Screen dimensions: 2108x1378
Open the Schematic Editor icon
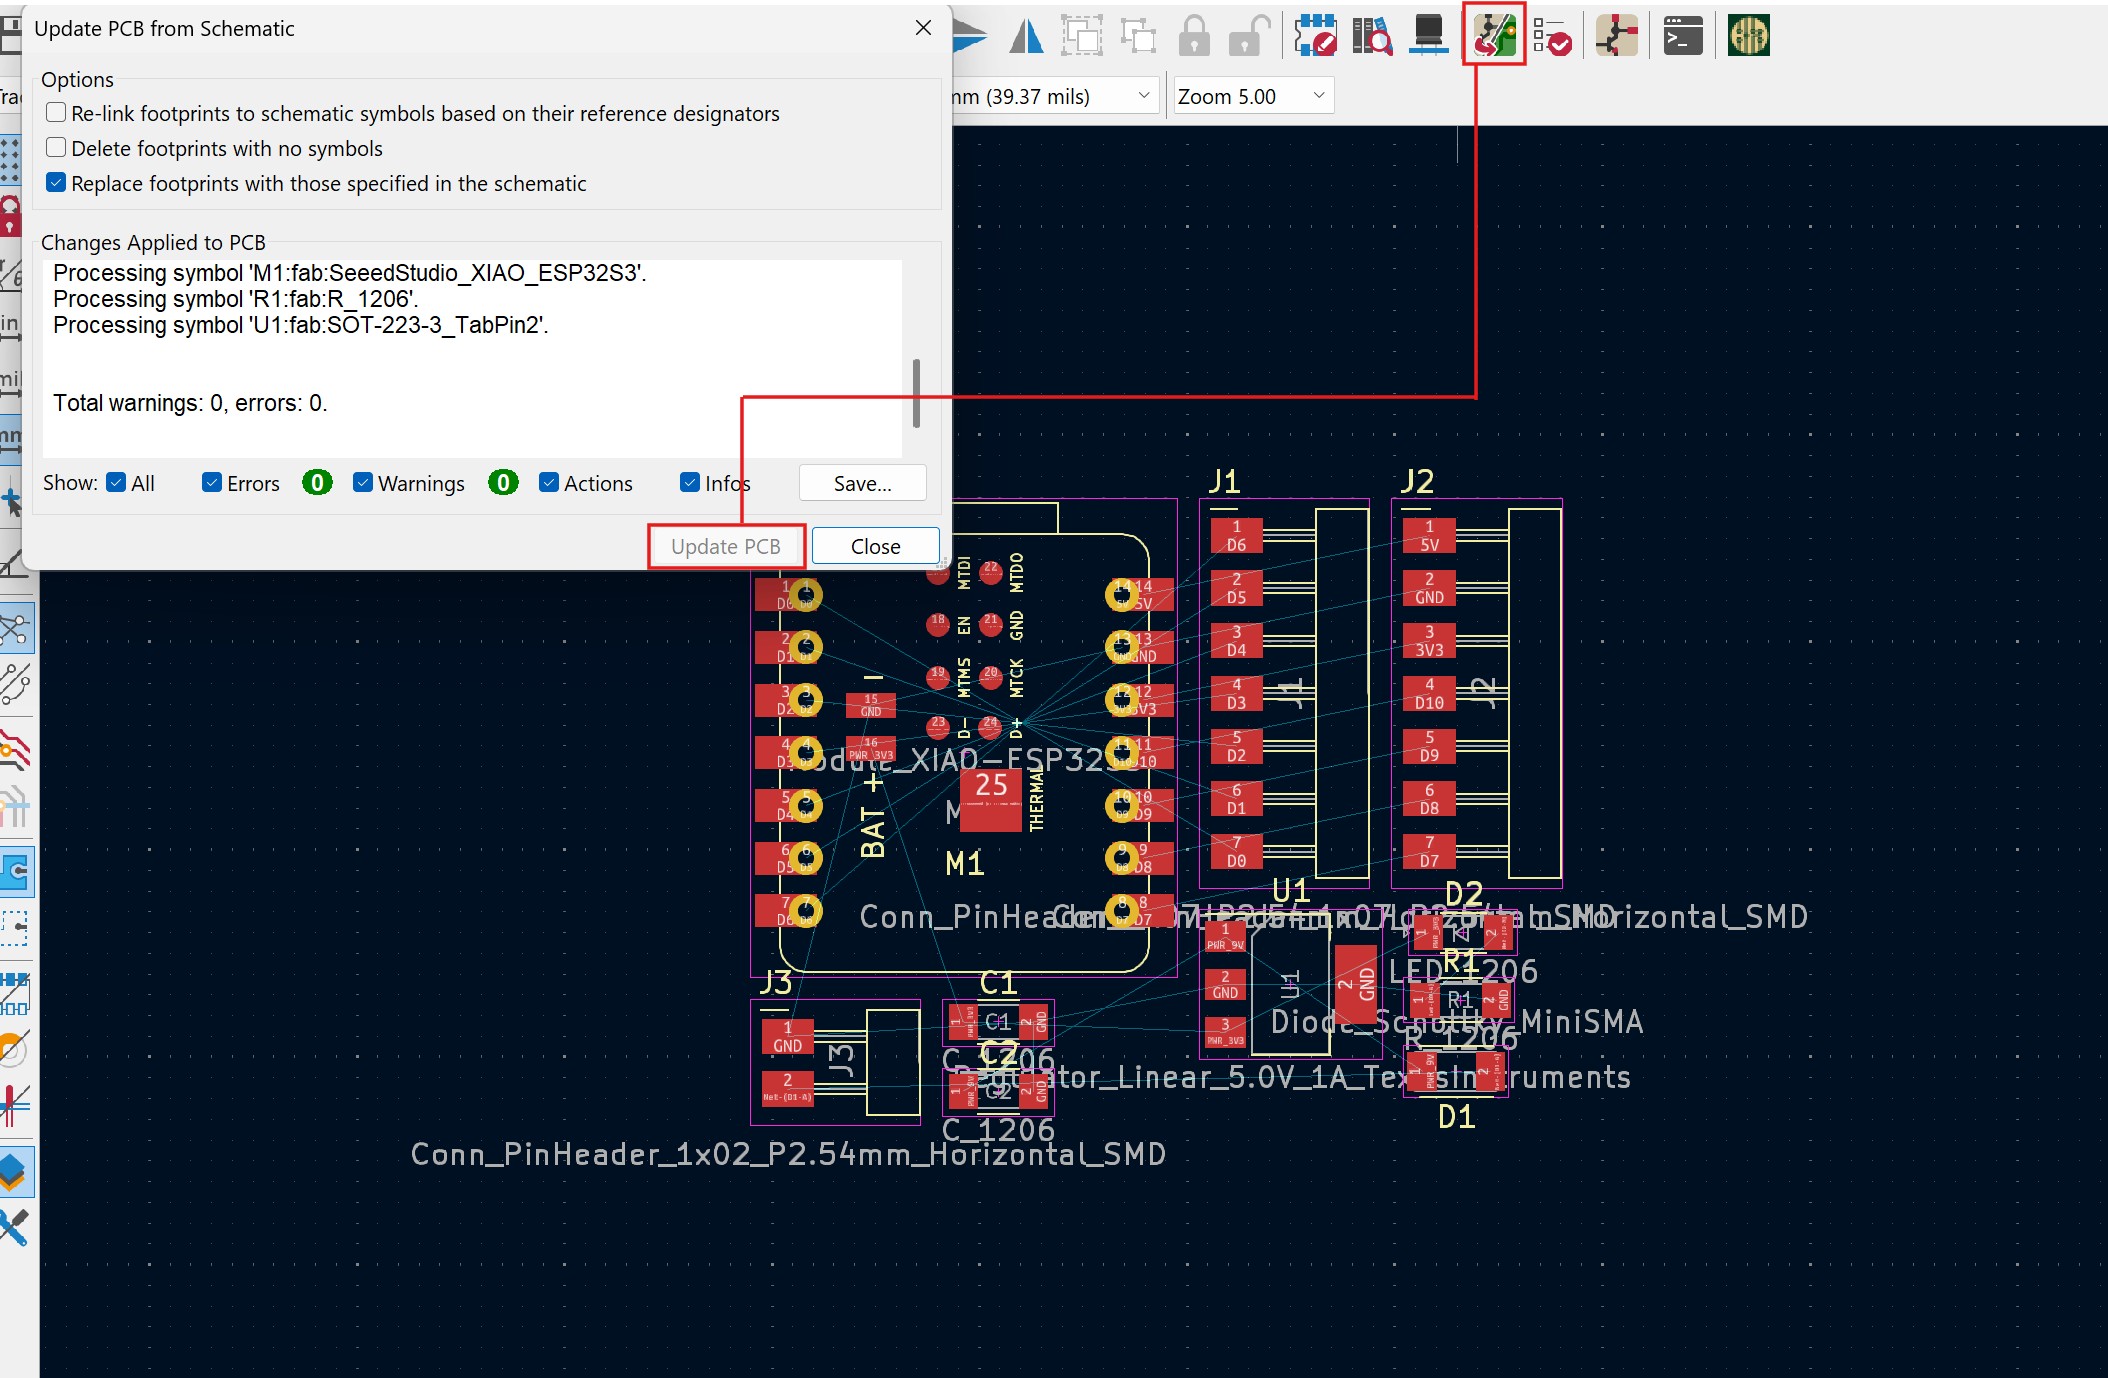pos(1616,36)
